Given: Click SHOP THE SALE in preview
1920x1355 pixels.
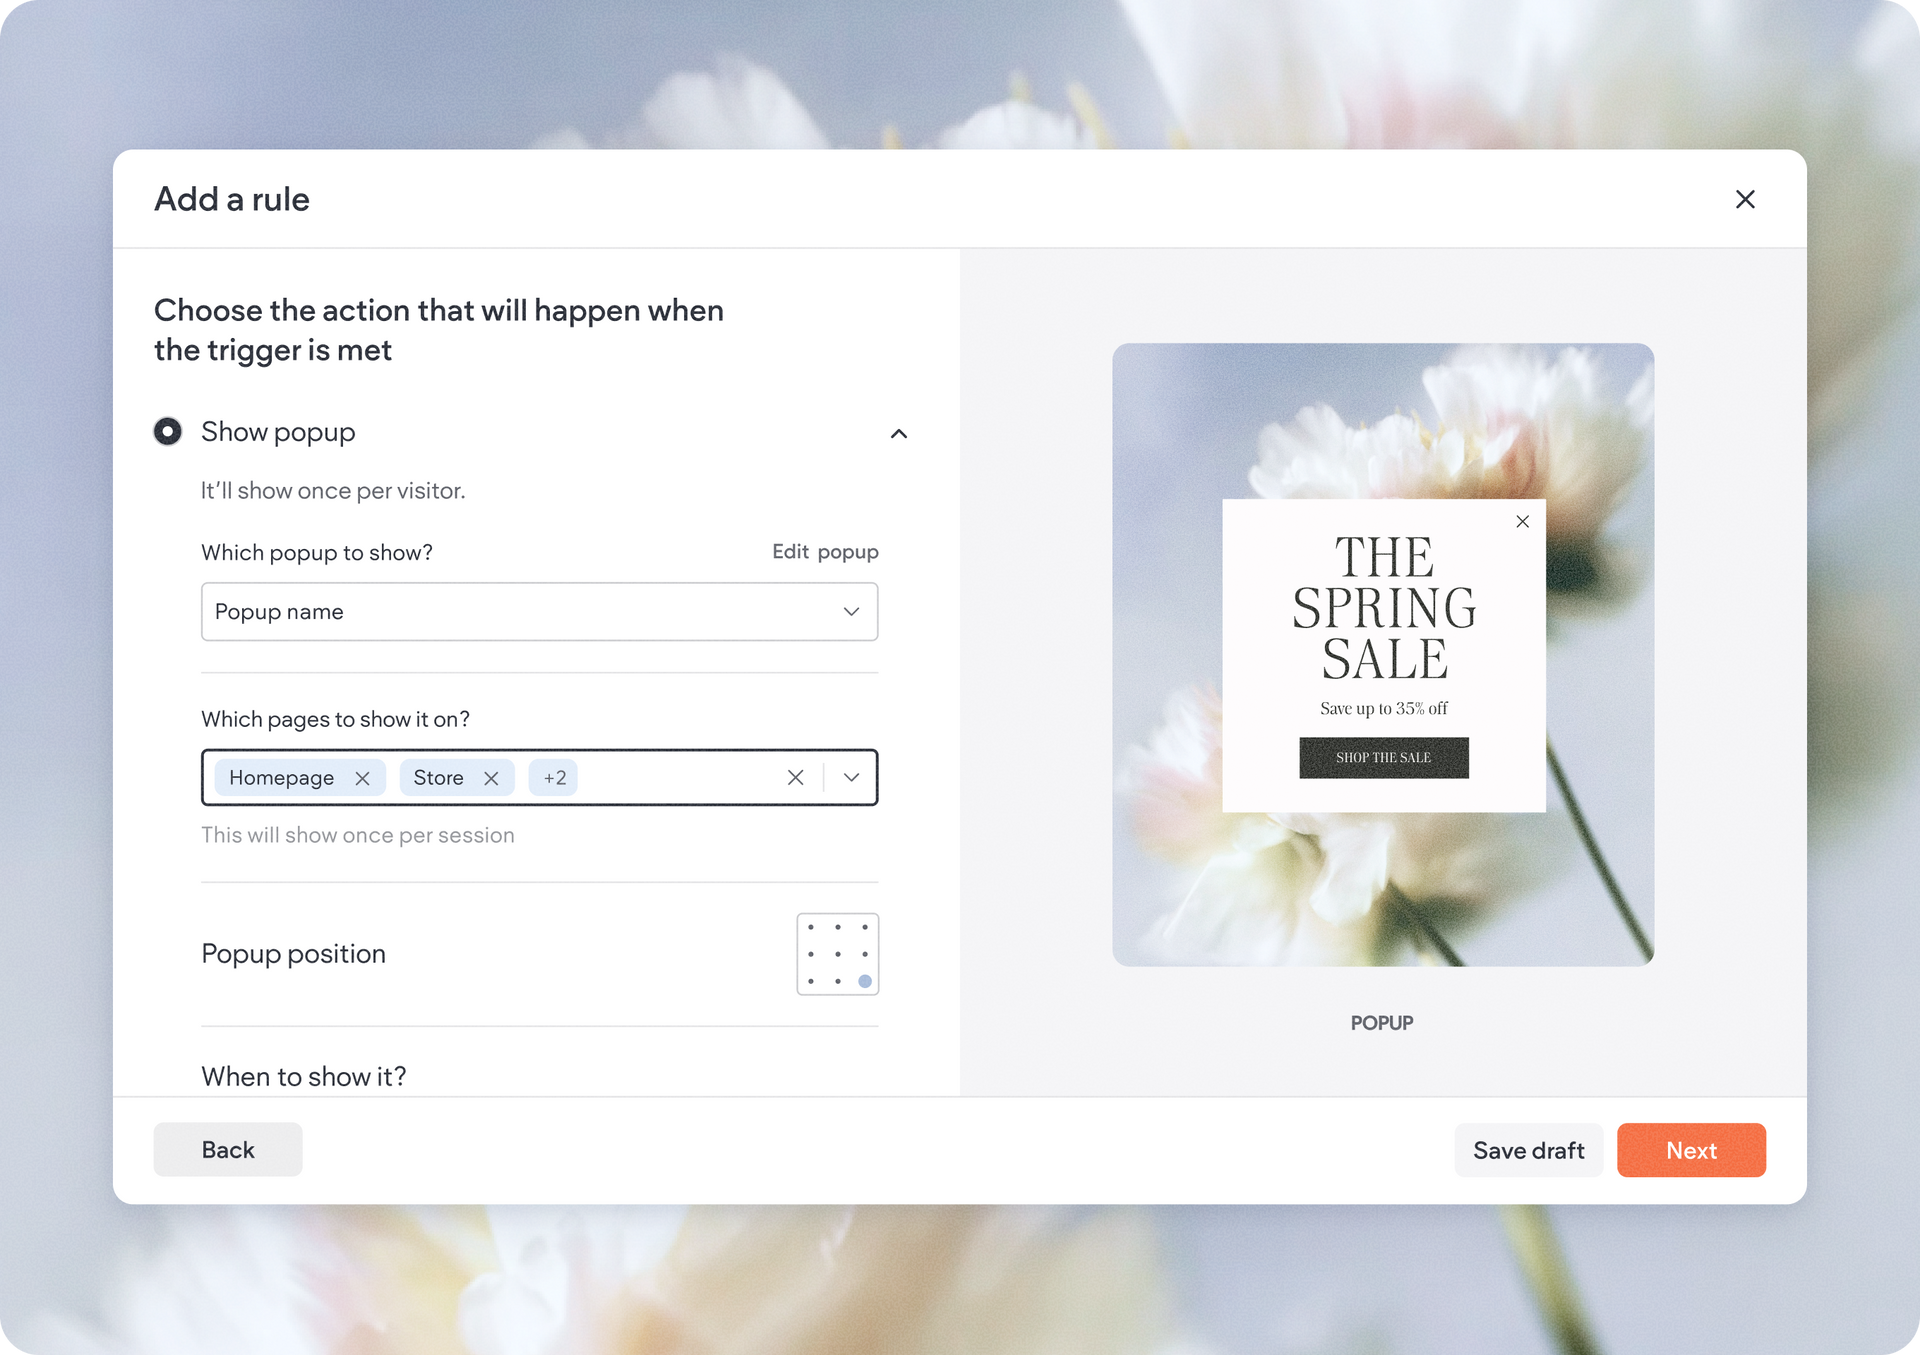Looking at the screenshot, I should point(1384,758).
